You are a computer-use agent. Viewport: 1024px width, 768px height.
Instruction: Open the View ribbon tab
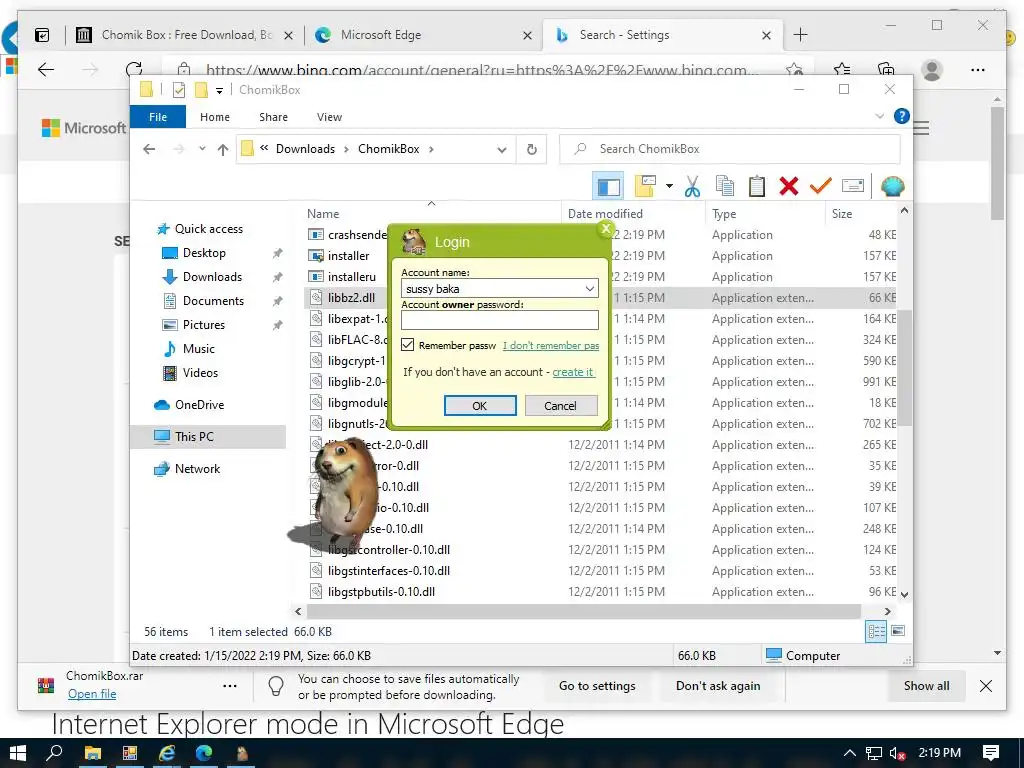pyautogui.click(x=329, y=117)
